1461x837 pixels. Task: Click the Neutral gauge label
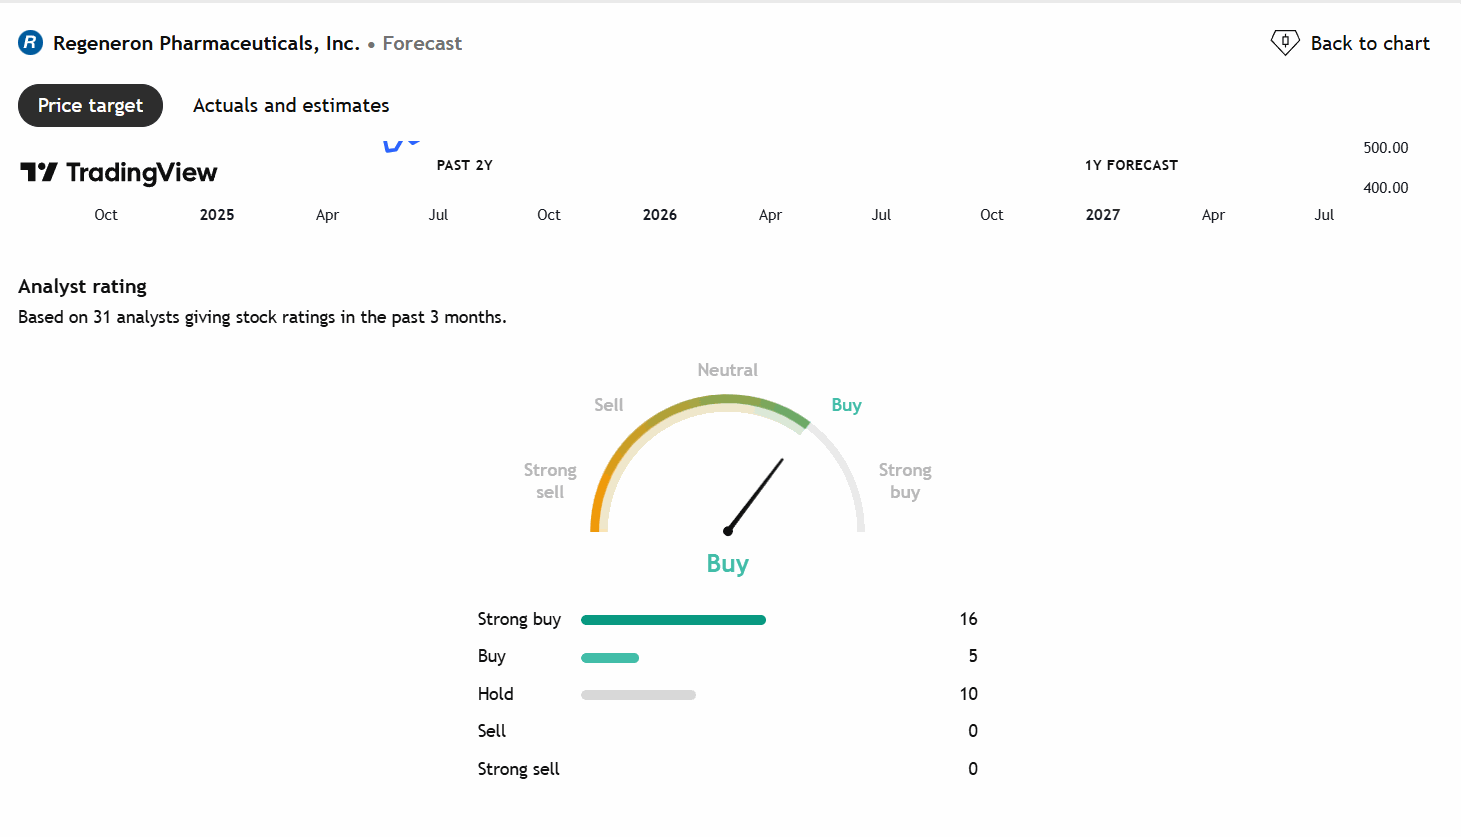[727, 370]
